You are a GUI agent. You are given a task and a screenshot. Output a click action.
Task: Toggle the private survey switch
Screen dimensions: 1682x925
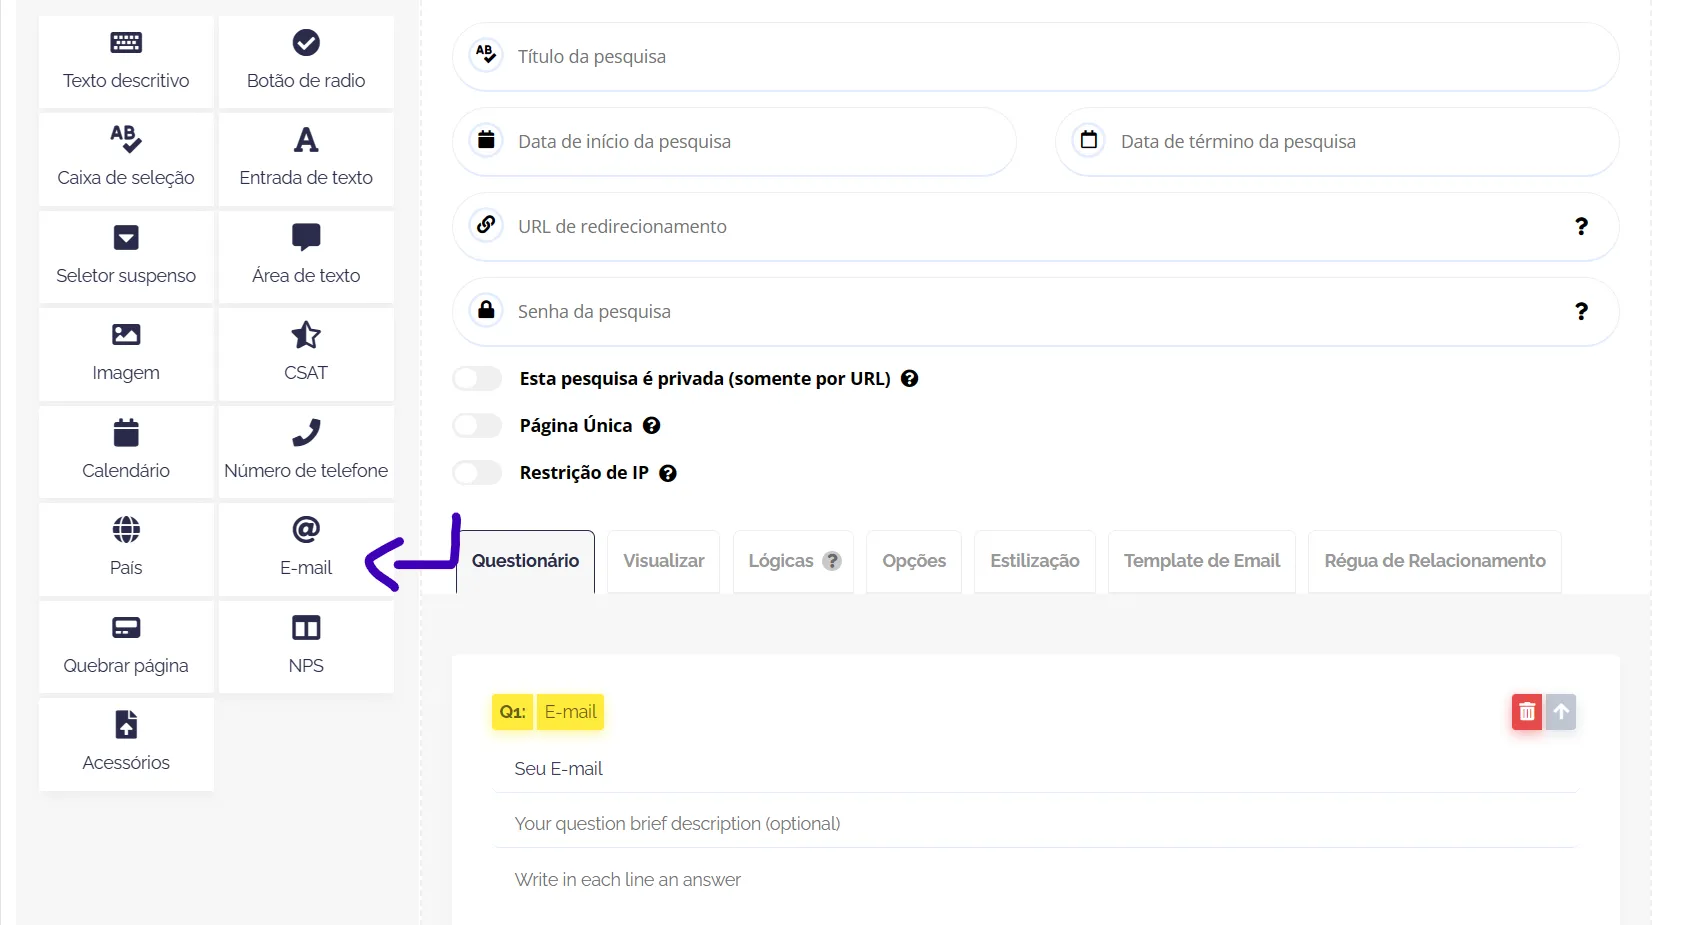click(x=477, y=379)
